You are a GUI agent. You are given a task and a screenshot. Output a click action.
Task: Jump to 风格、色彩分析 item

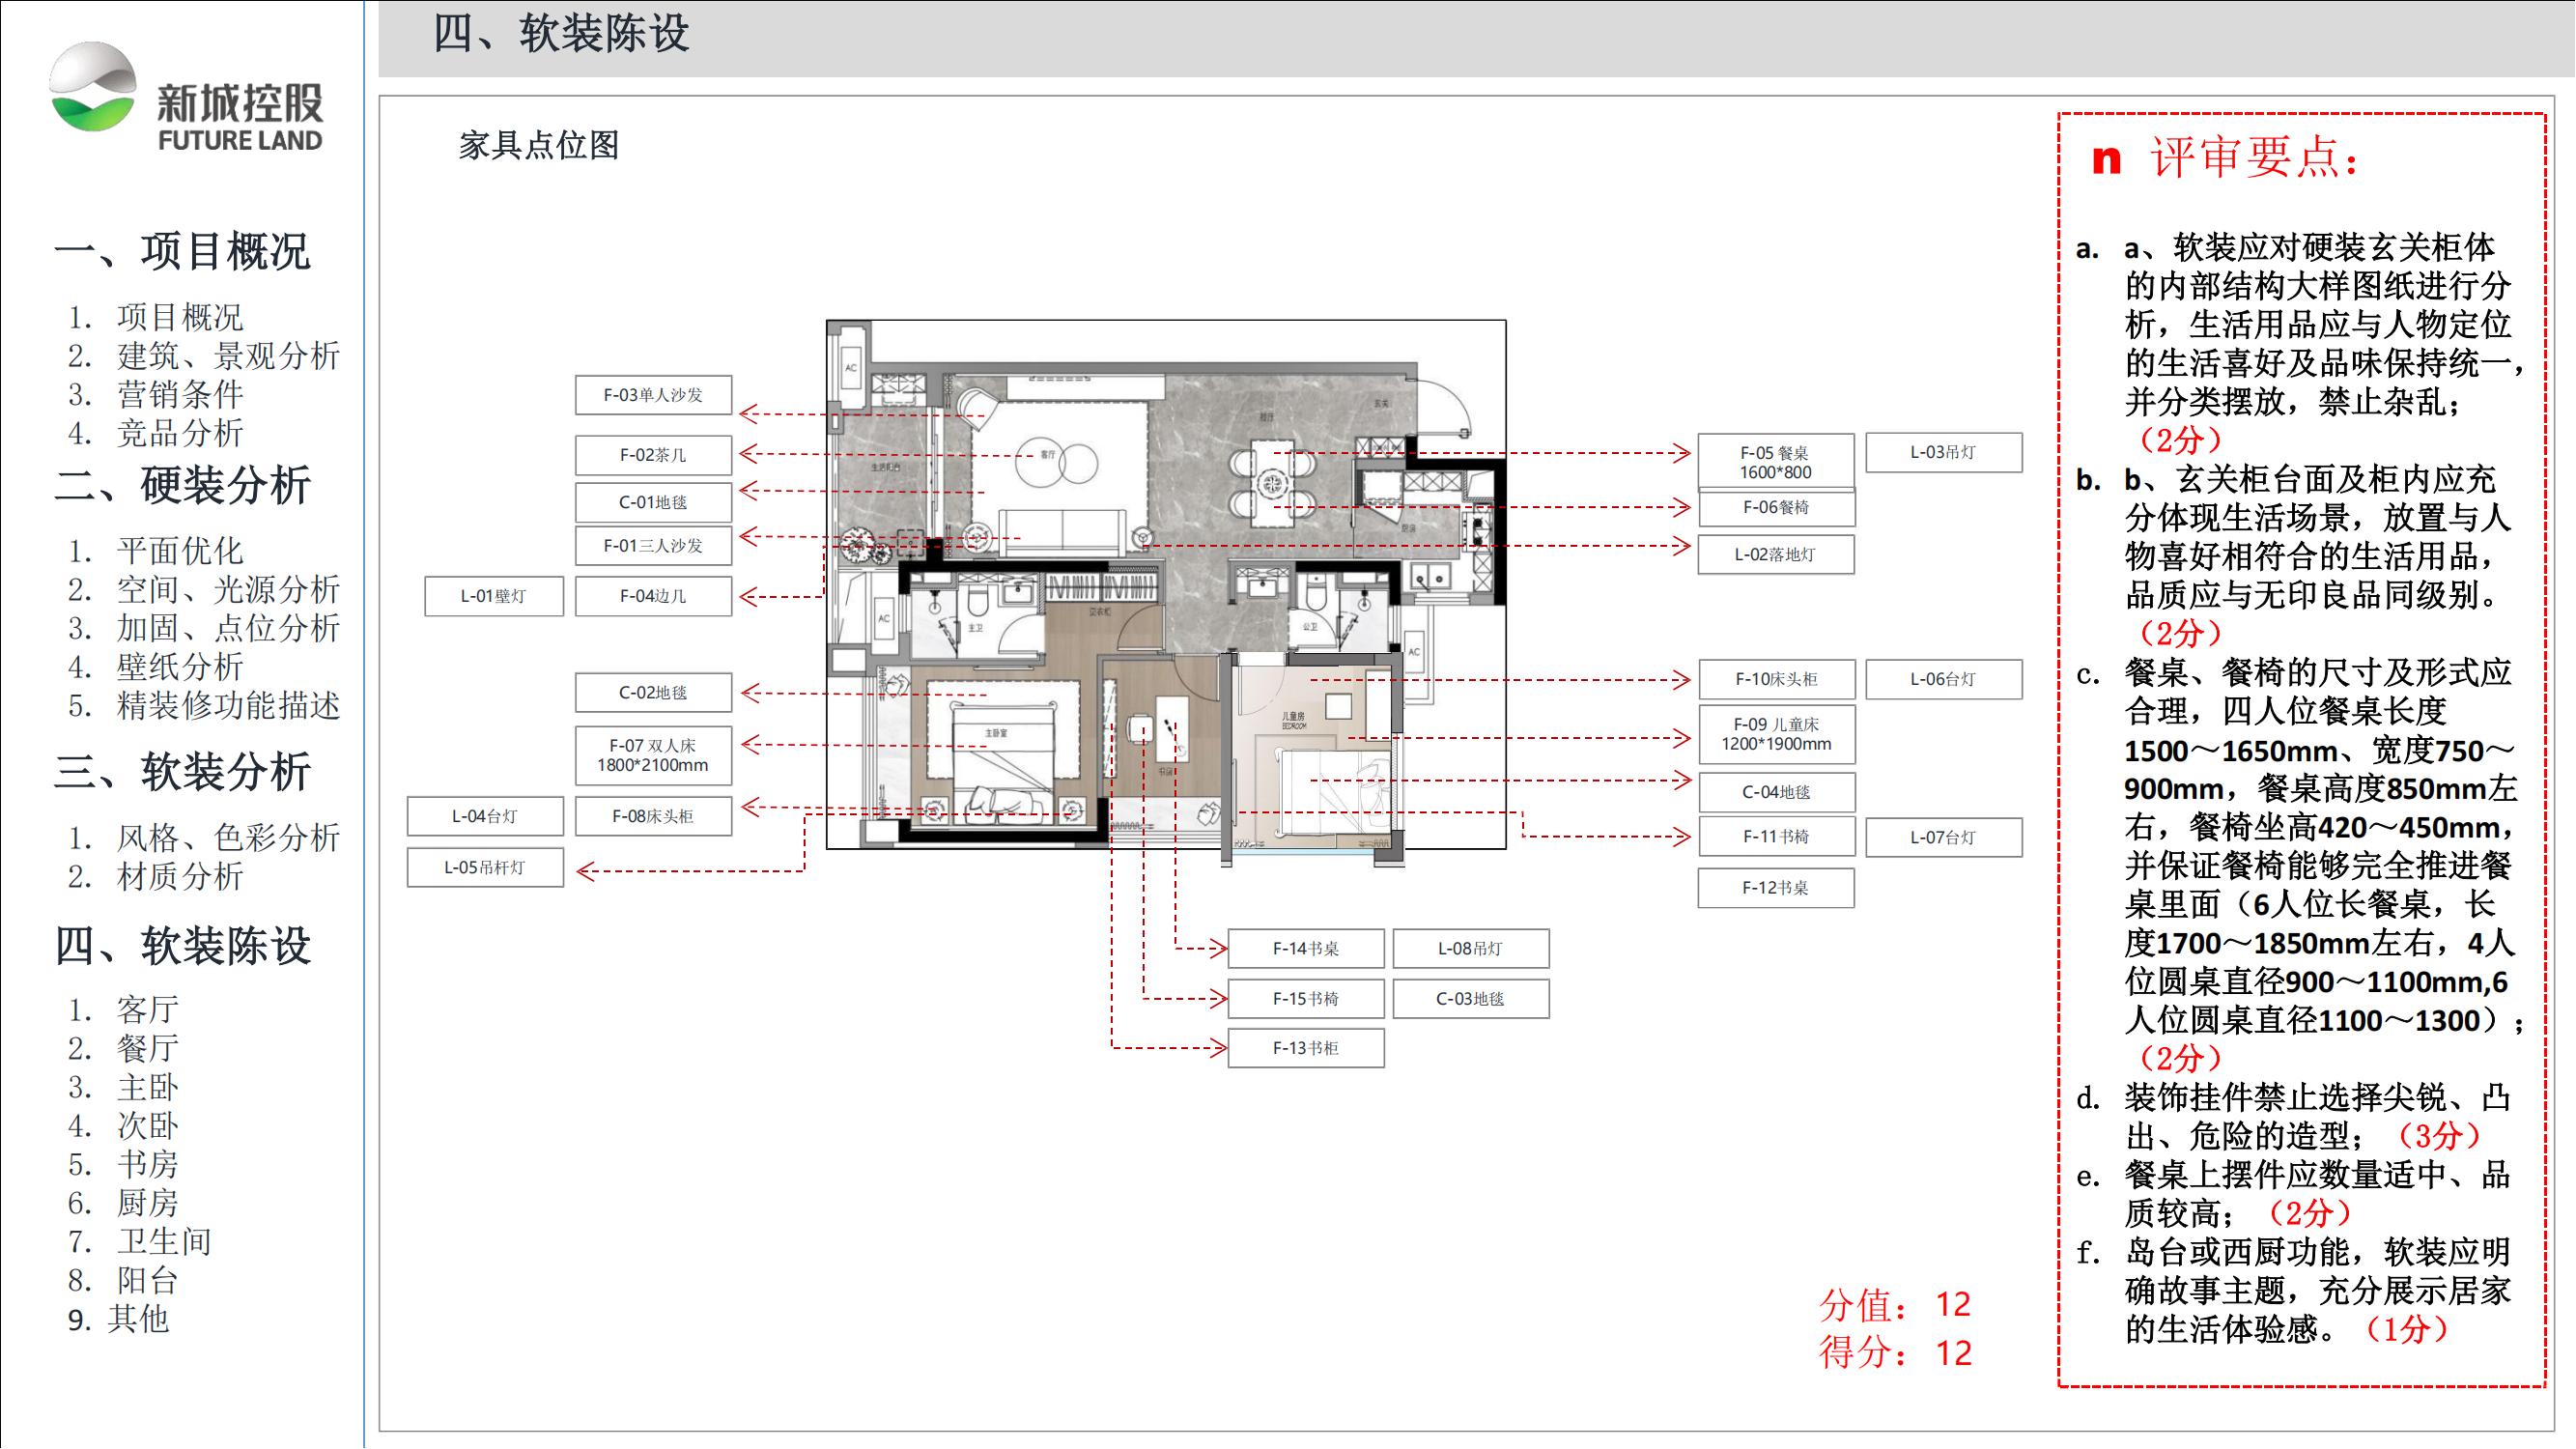pyautogui.click(x=228, y=838)
